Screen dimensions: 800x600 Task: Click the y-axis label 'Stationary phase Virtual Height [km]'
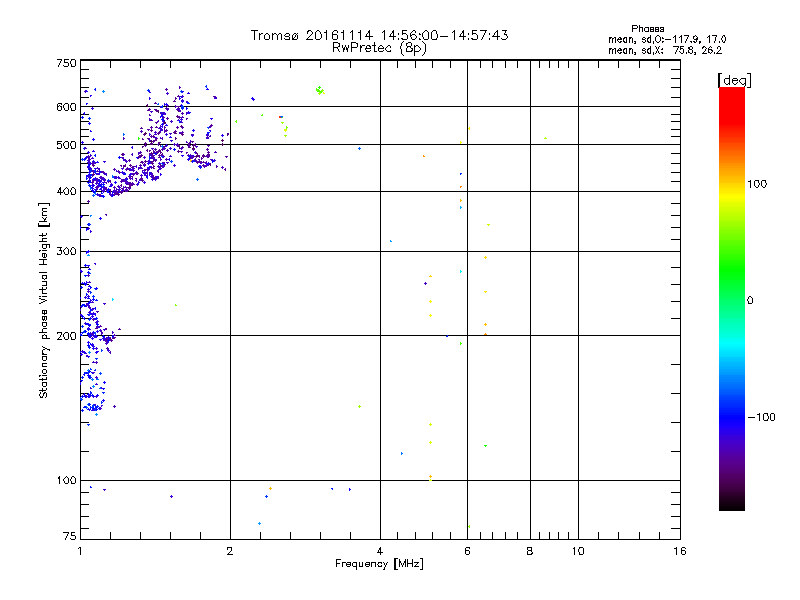click(x=44, y=300)
